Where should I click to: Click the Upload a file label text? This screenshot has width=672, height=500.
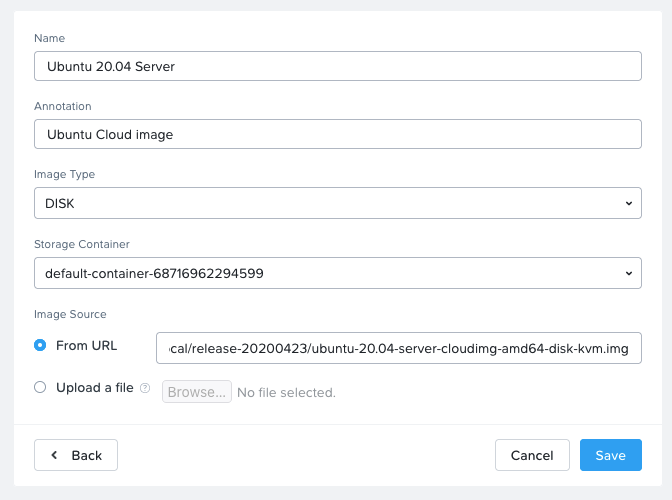point(95,388)
